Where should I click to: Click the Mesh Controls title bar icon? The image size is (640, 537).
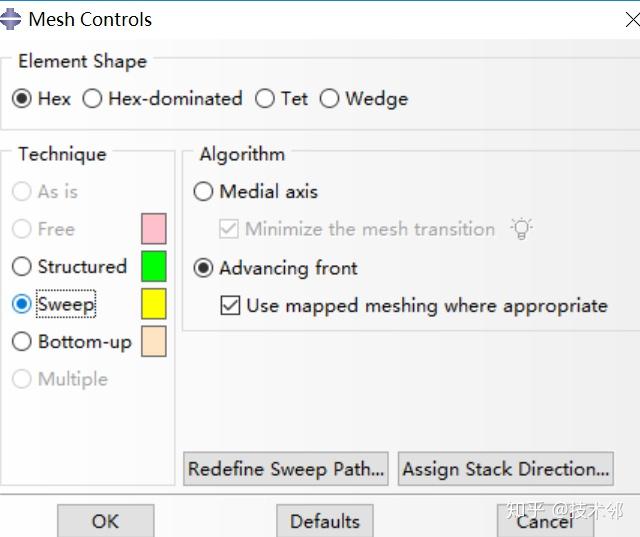point(11,18)
